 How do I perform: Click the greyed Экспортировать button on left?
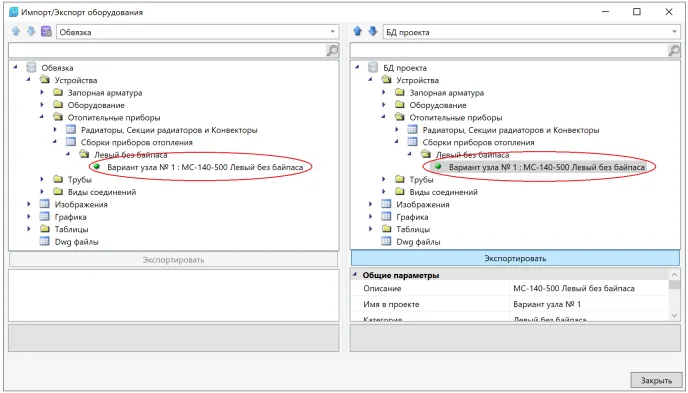click(x=173, y=260)
